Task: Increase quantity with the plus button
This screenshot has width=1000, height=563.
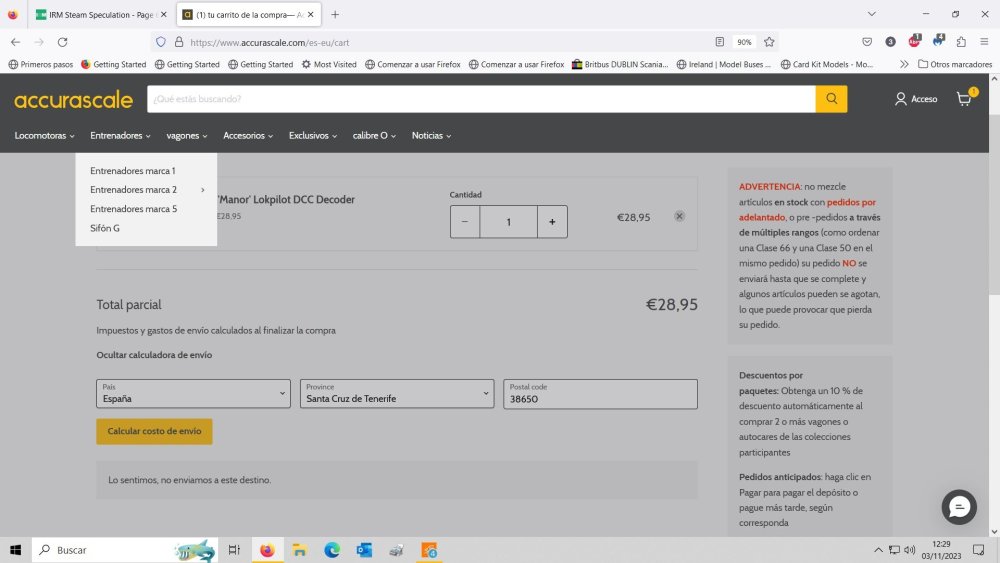Action: (x=552, y=222)
